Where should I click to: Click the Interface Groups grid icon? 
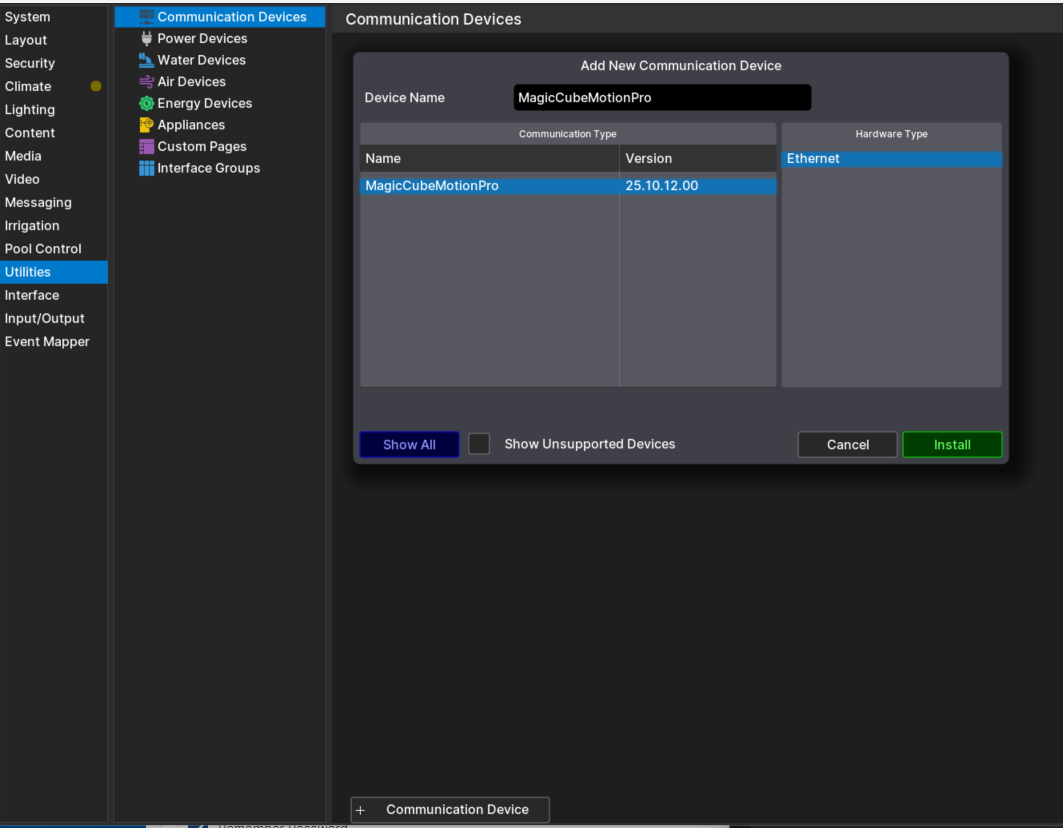click(147, 168)
